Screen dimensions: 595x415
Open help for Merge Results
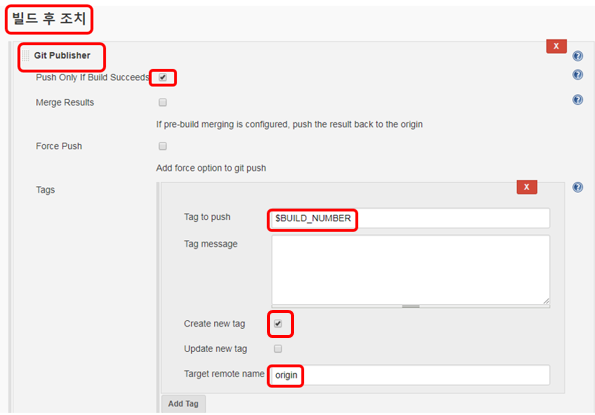pyautogui.click(x=578, y=100)
